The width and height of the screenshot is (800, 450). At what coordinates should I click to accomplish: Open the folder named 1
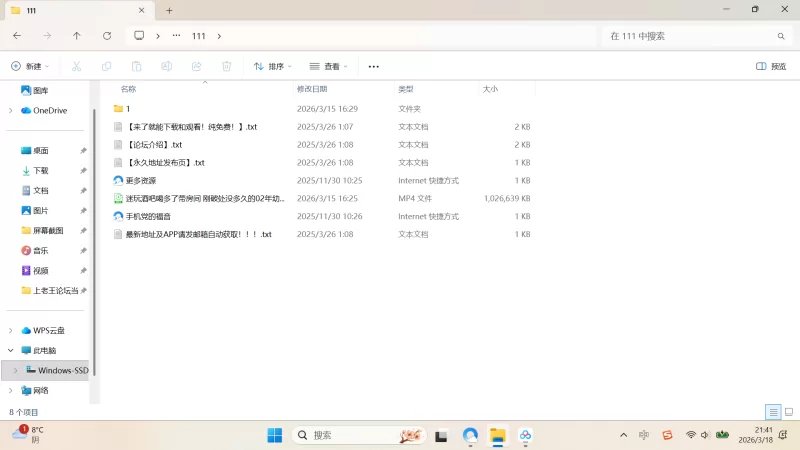[127, 109]
